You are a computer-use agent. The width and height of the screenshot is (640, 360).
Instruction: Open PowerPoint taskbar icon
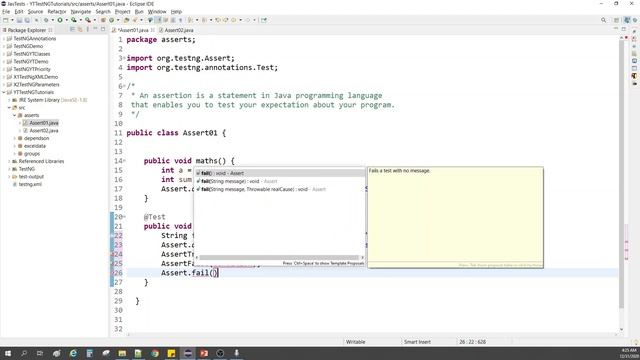click(204, 353)
